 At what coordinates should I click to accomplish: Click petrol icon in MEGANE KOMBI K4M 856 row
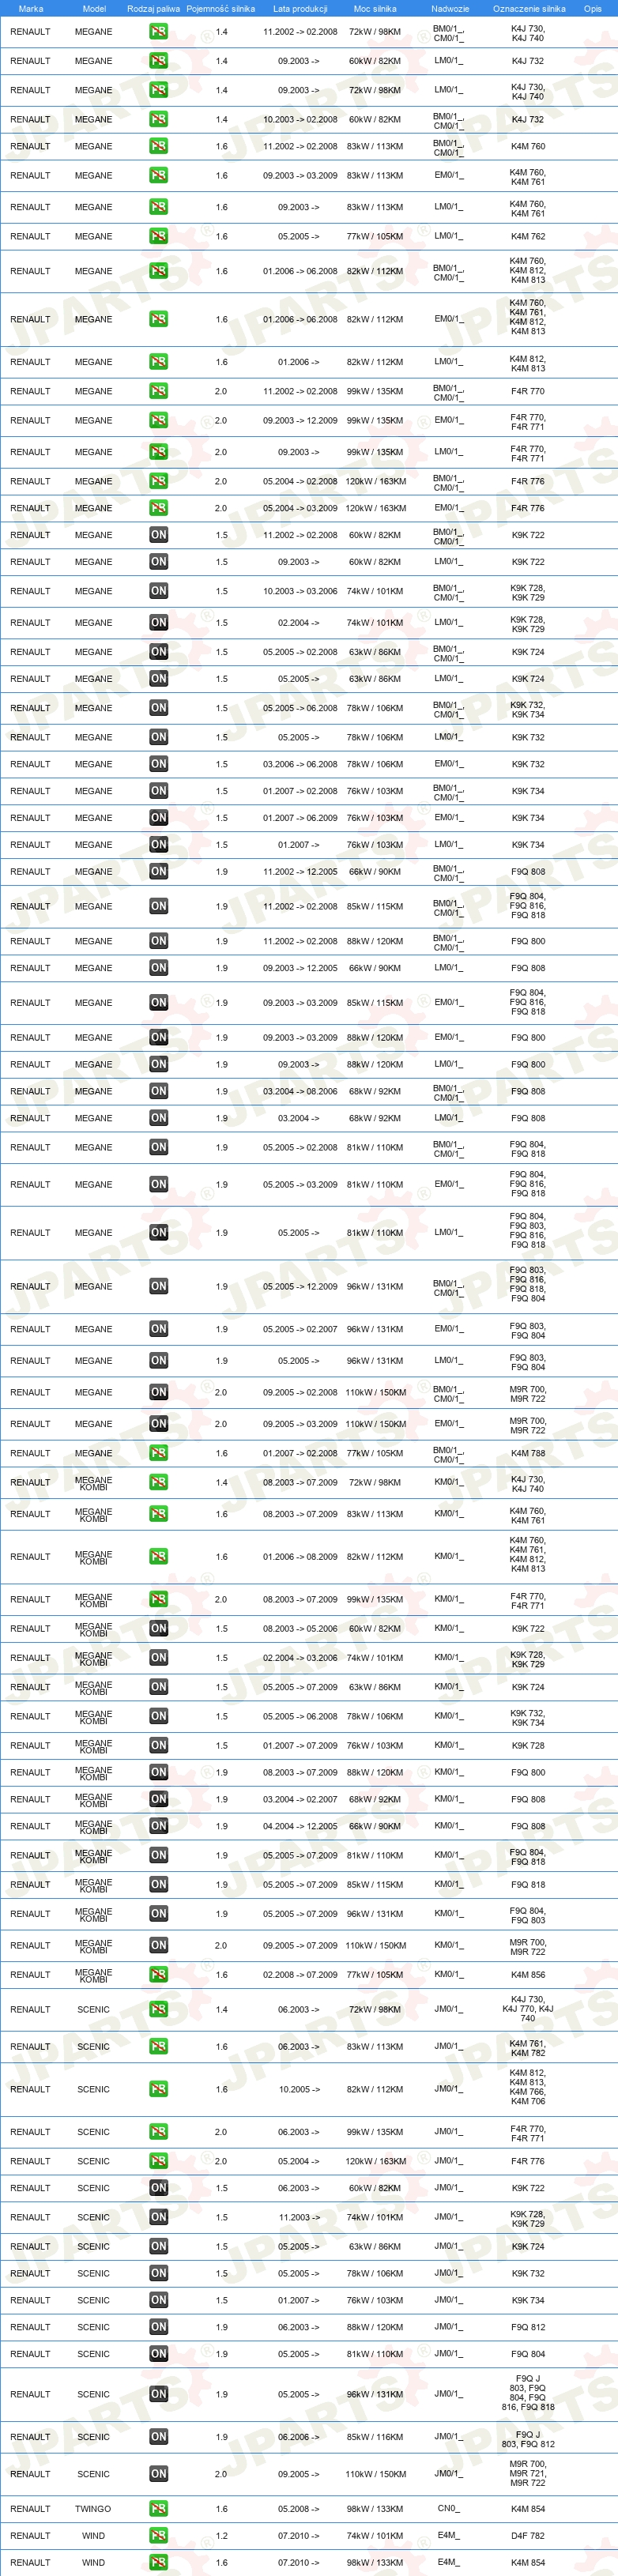(x=158, y=1974)
